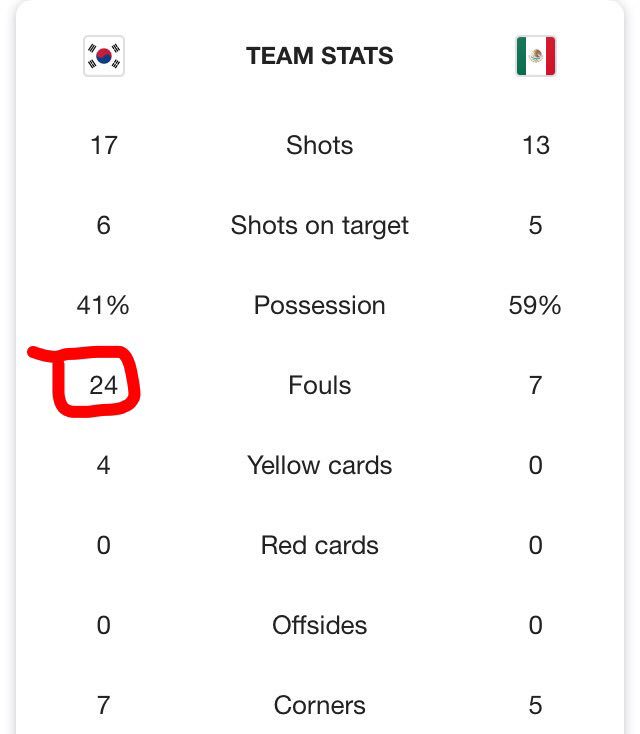
Task: Click the Fouls stat label
Action: click(x=320, y=385)
